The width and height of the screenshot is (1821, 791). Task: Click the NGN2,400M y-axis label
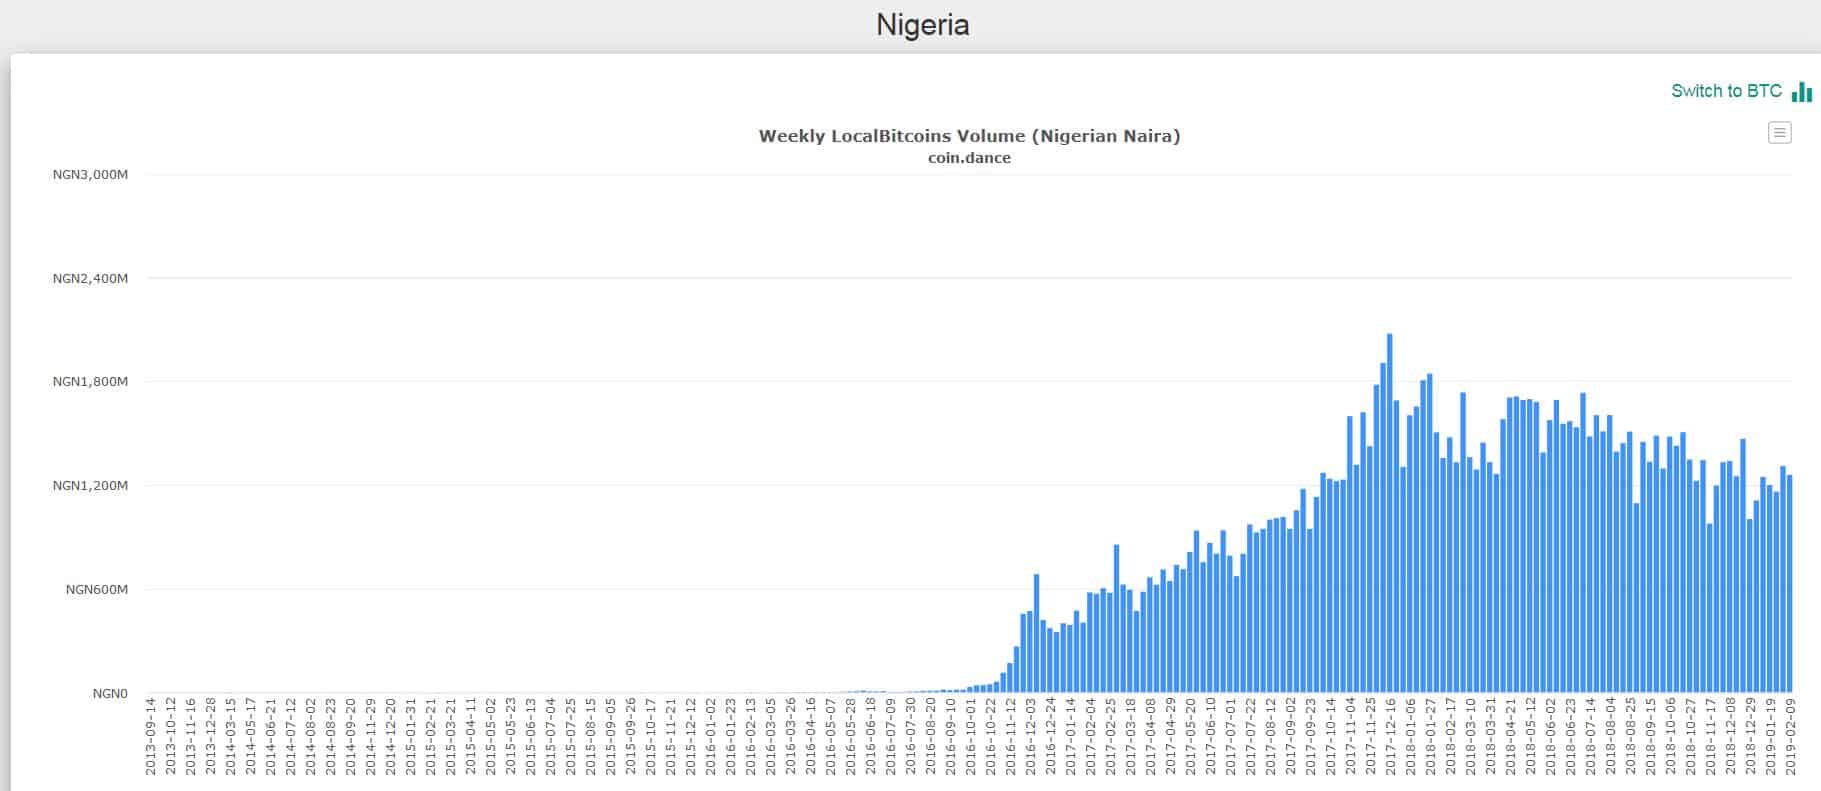[x=90, y=278]
